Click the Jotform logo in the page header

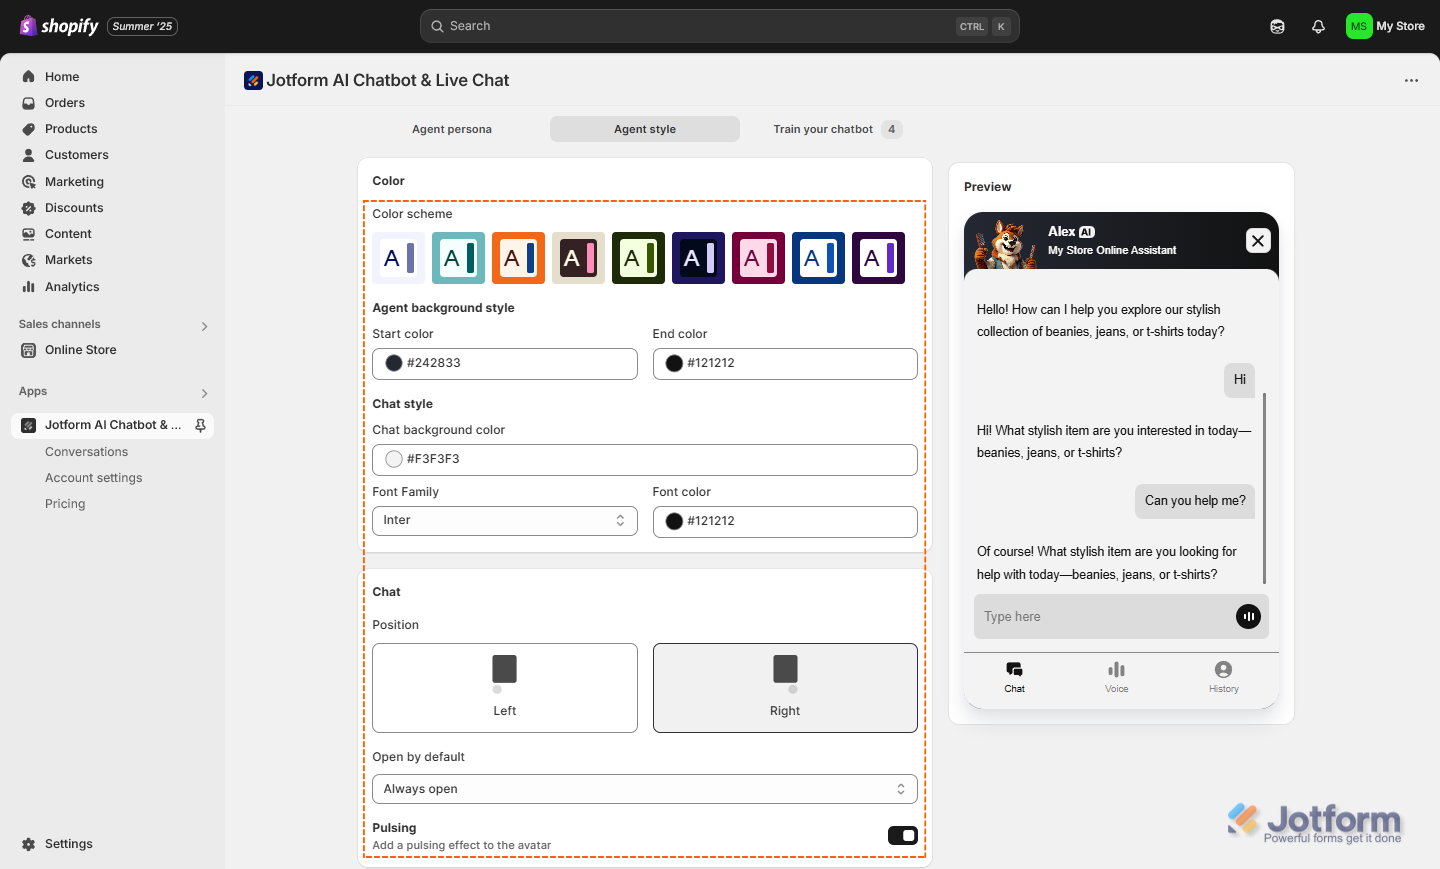(253, 81)
